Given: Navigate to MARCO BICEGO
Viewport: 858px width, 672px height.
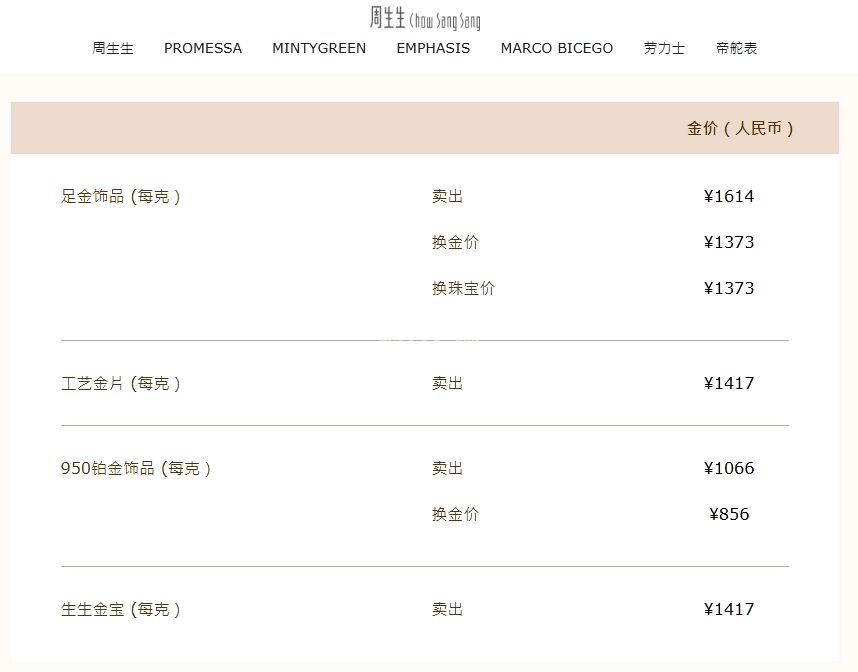Looking at the screenshot, I should [x=557, y=48].
